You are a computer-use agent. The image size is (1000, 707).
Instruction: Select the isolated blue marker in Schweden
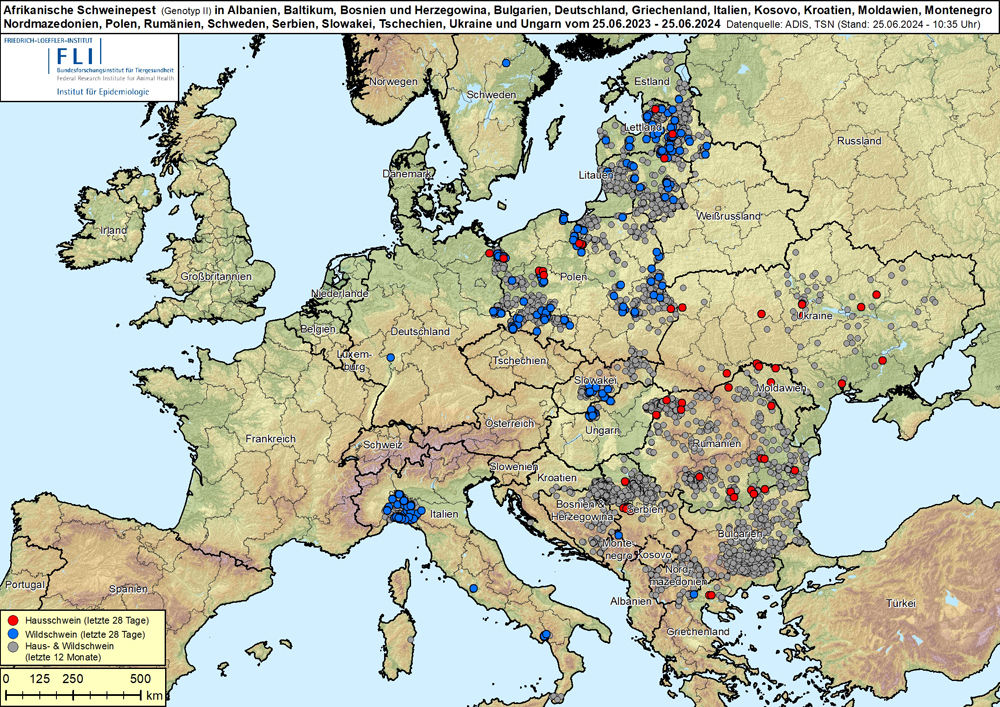(x=507, y=62)
